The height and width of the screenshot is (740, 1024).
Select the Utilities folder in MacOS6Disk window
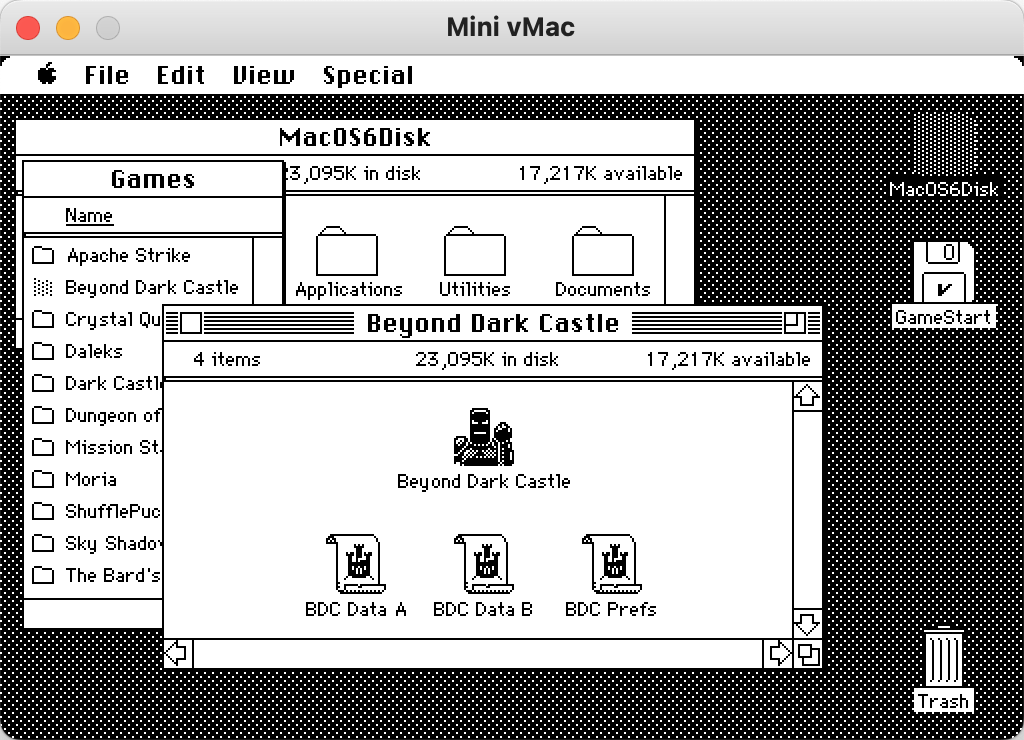(475, 251)
